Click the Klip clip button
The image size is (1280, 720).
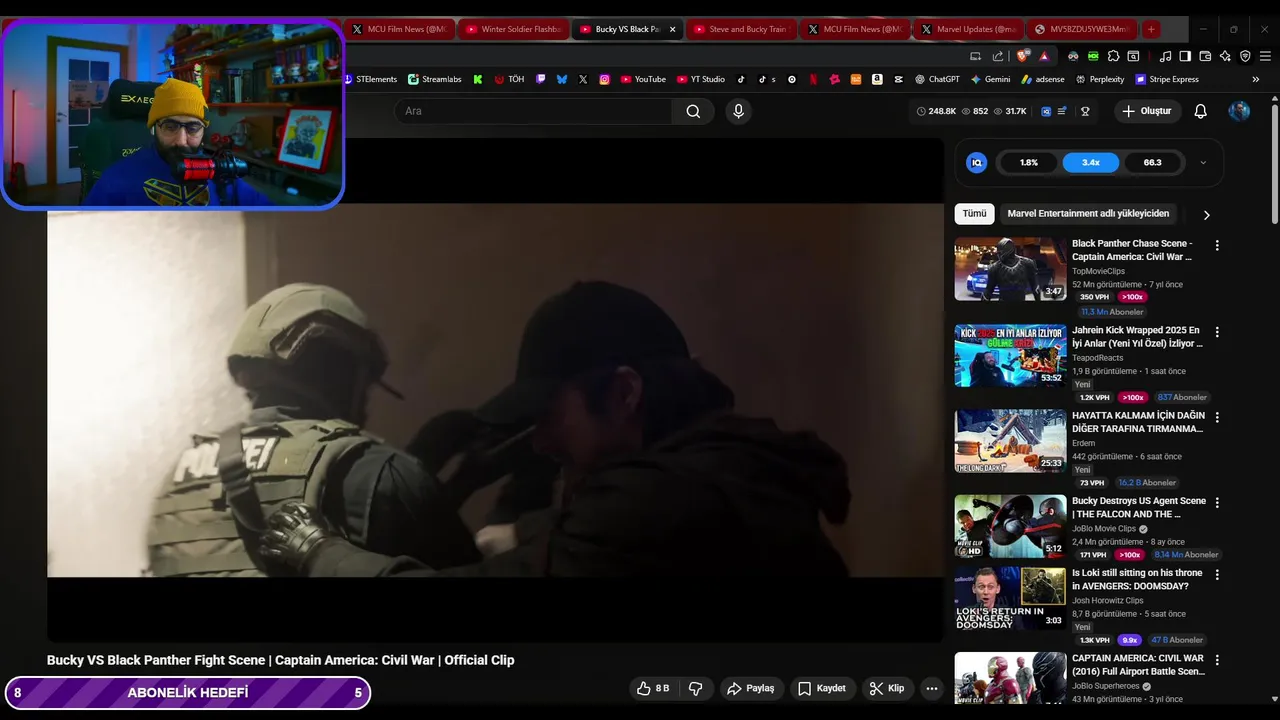[887, 688]
